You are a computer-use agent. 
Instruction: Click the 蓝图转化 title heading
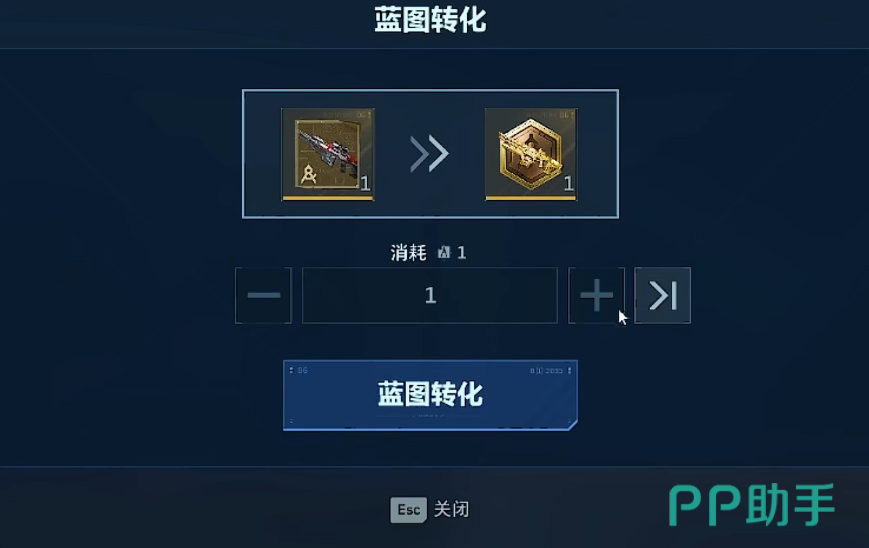(x=430, y=20)
